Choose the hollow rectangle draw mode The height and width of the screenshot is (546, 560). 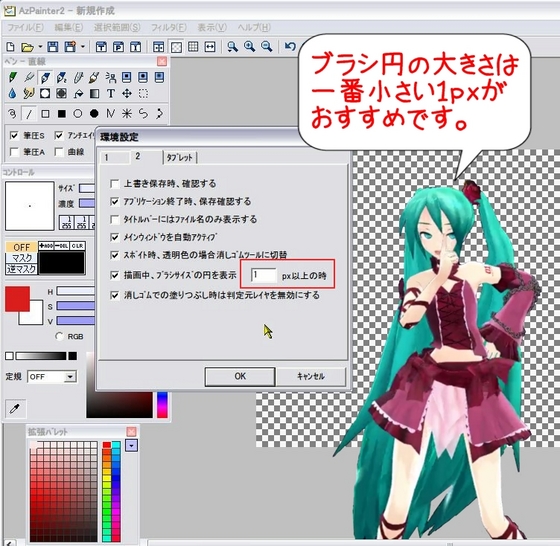45,114
